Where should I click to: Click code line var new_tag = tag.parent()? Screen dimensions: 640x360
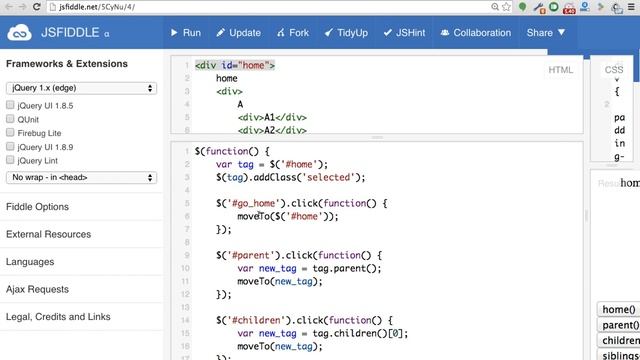point(309,269)
